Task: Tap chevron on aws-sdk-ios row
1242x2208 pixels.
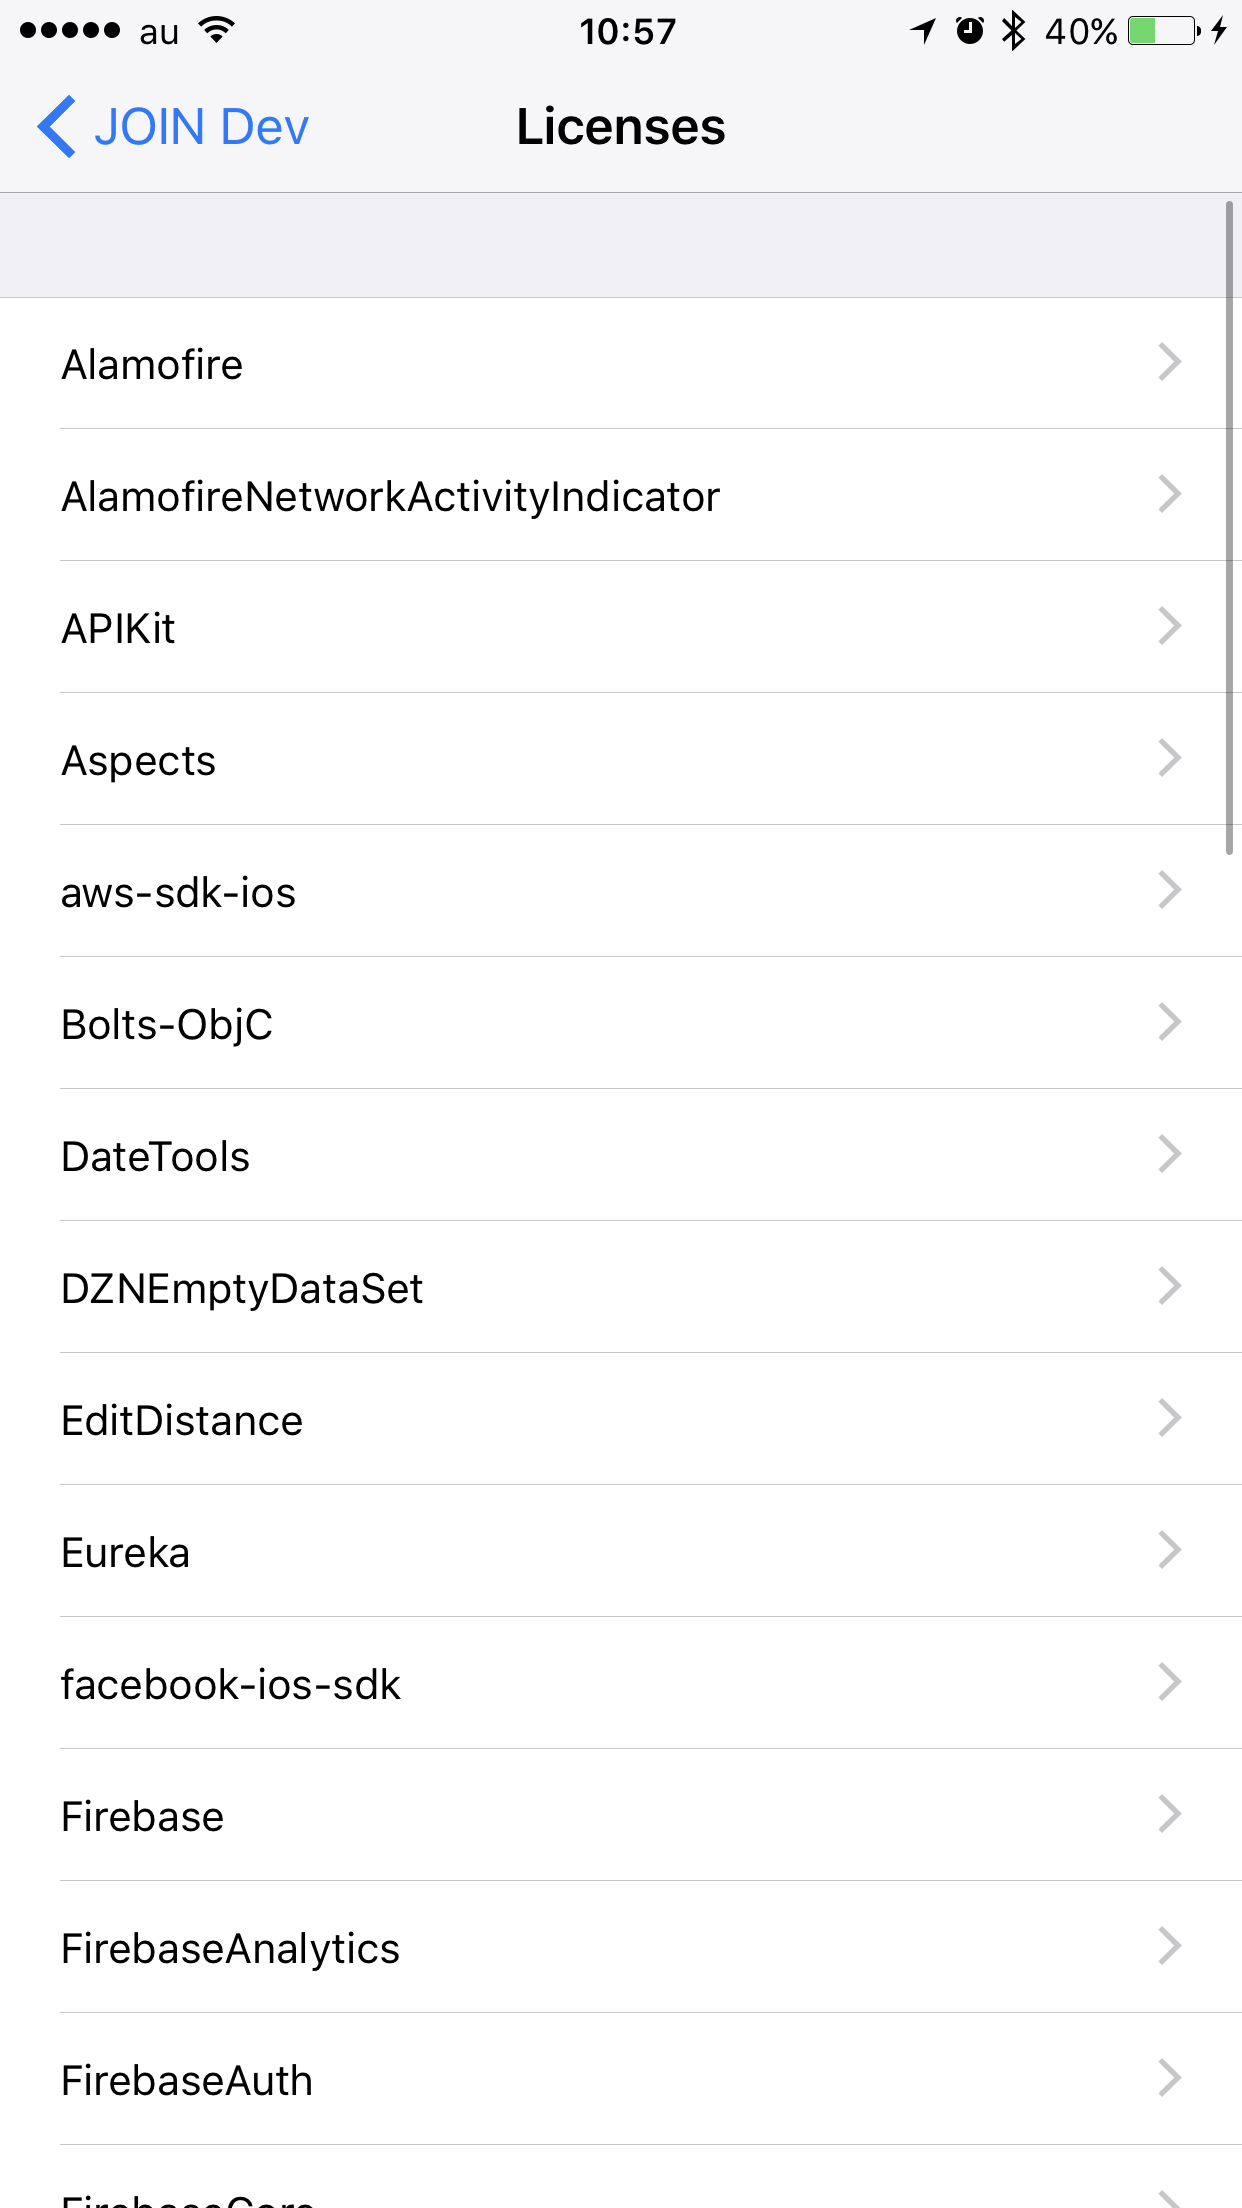Action: point(1169,891)
